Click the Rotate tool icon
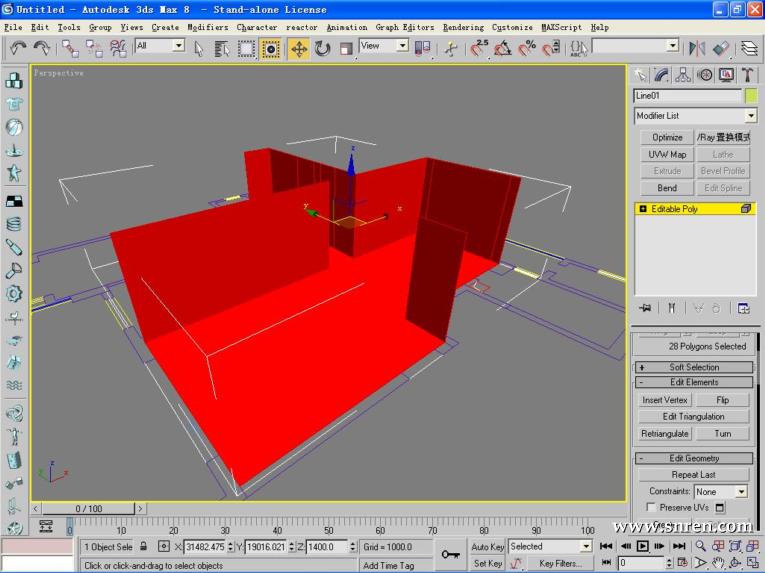765x573 pixels. pyautogui.click(x=323, y=48)
